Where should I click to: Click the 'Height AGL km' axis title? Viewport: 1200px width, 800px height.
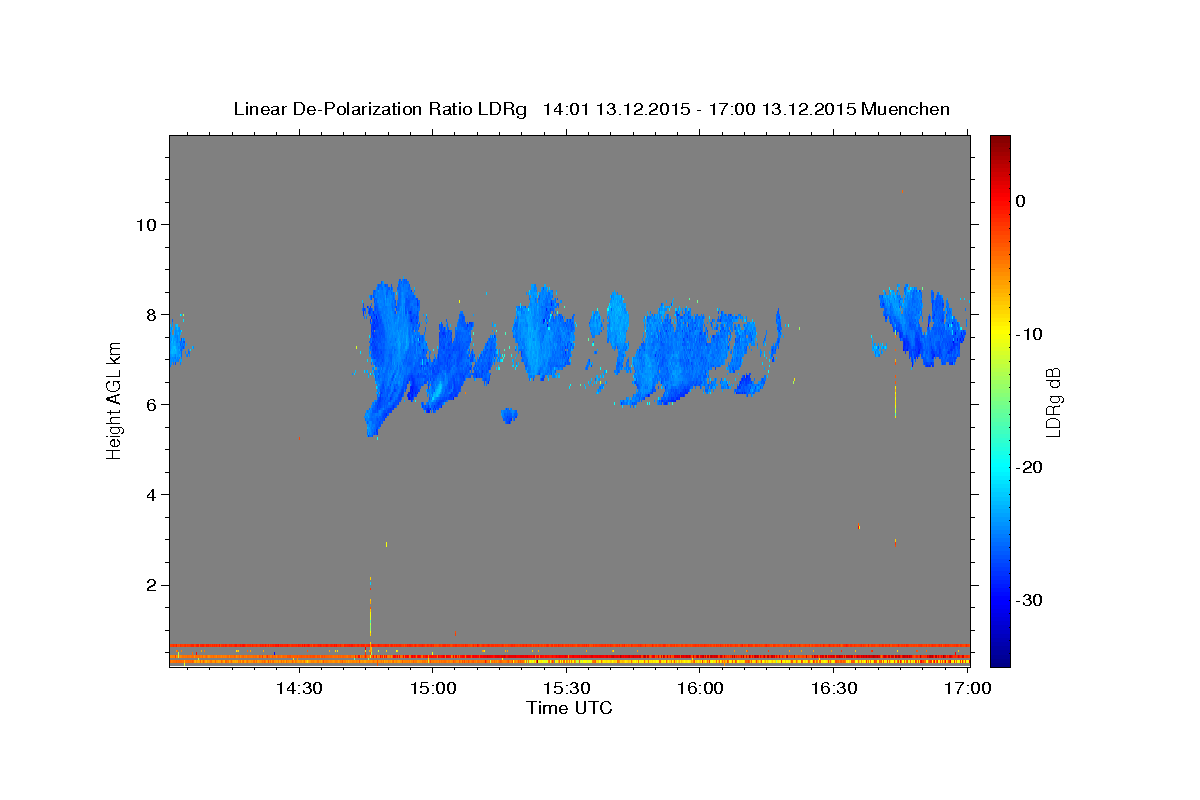114,401
